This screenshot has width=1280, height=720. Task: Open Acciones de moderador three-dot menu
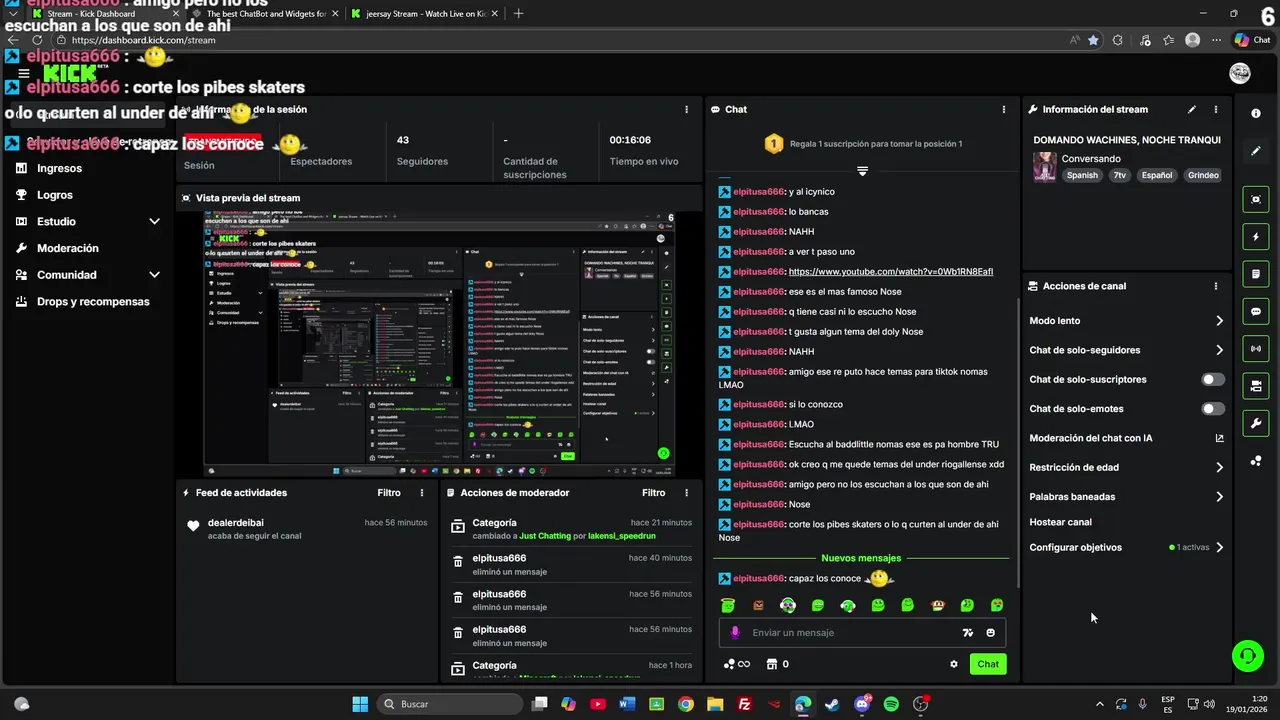(686, 493)
